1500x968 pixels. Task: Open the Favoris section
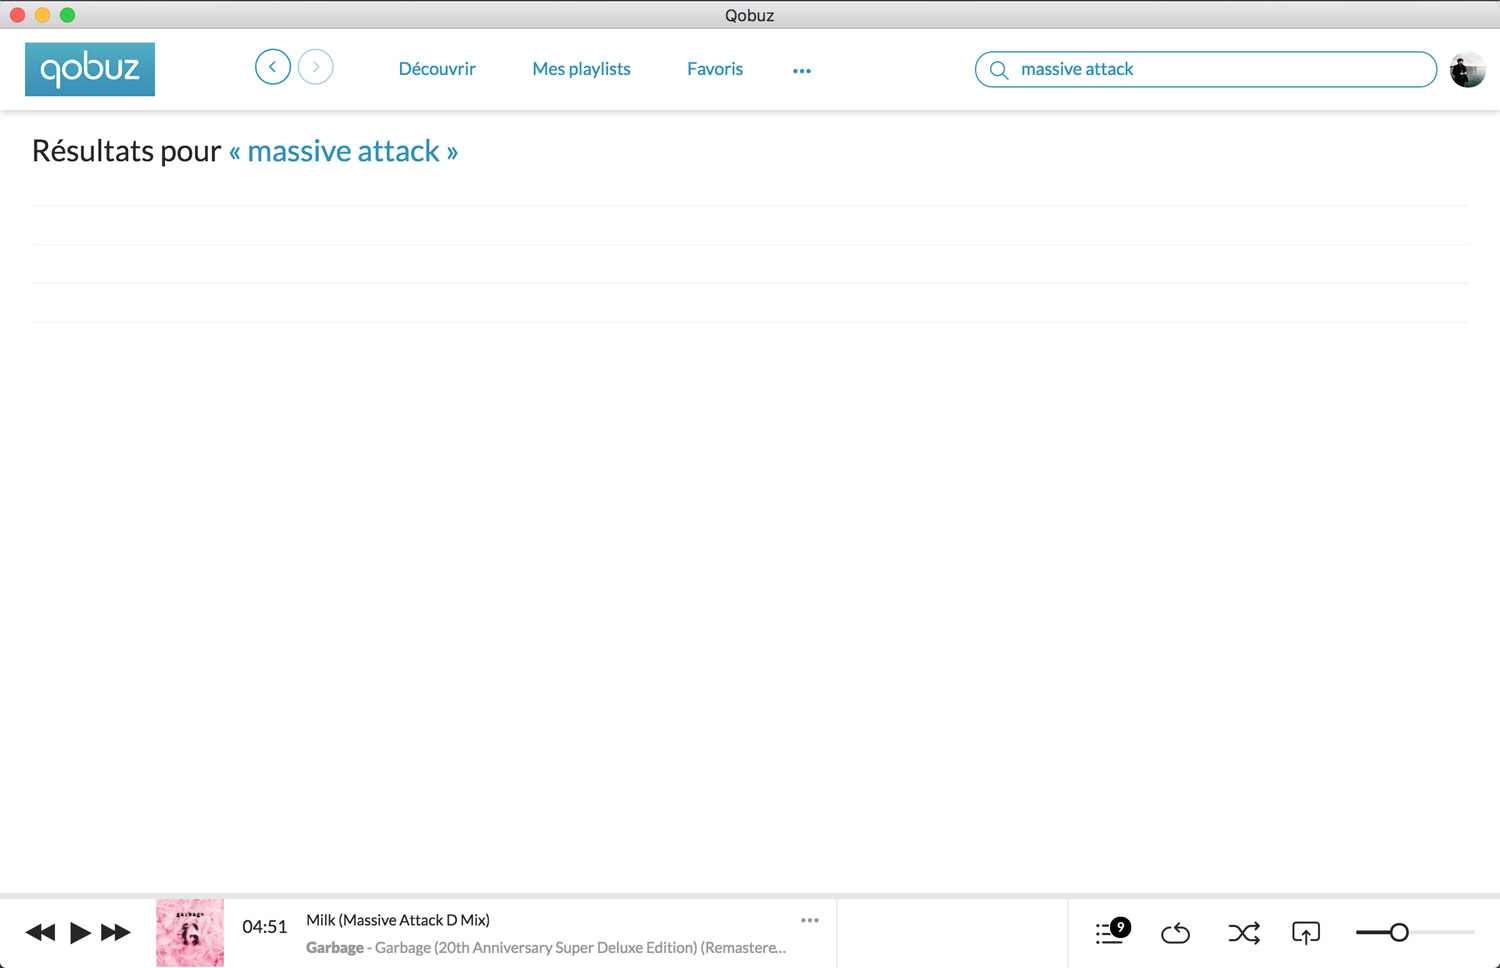(x=715, y=69)
